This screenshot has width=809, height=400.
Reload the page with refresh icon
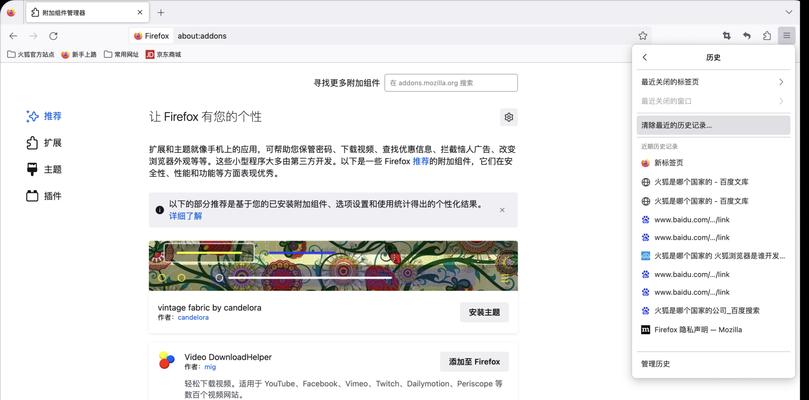[53, 36]
